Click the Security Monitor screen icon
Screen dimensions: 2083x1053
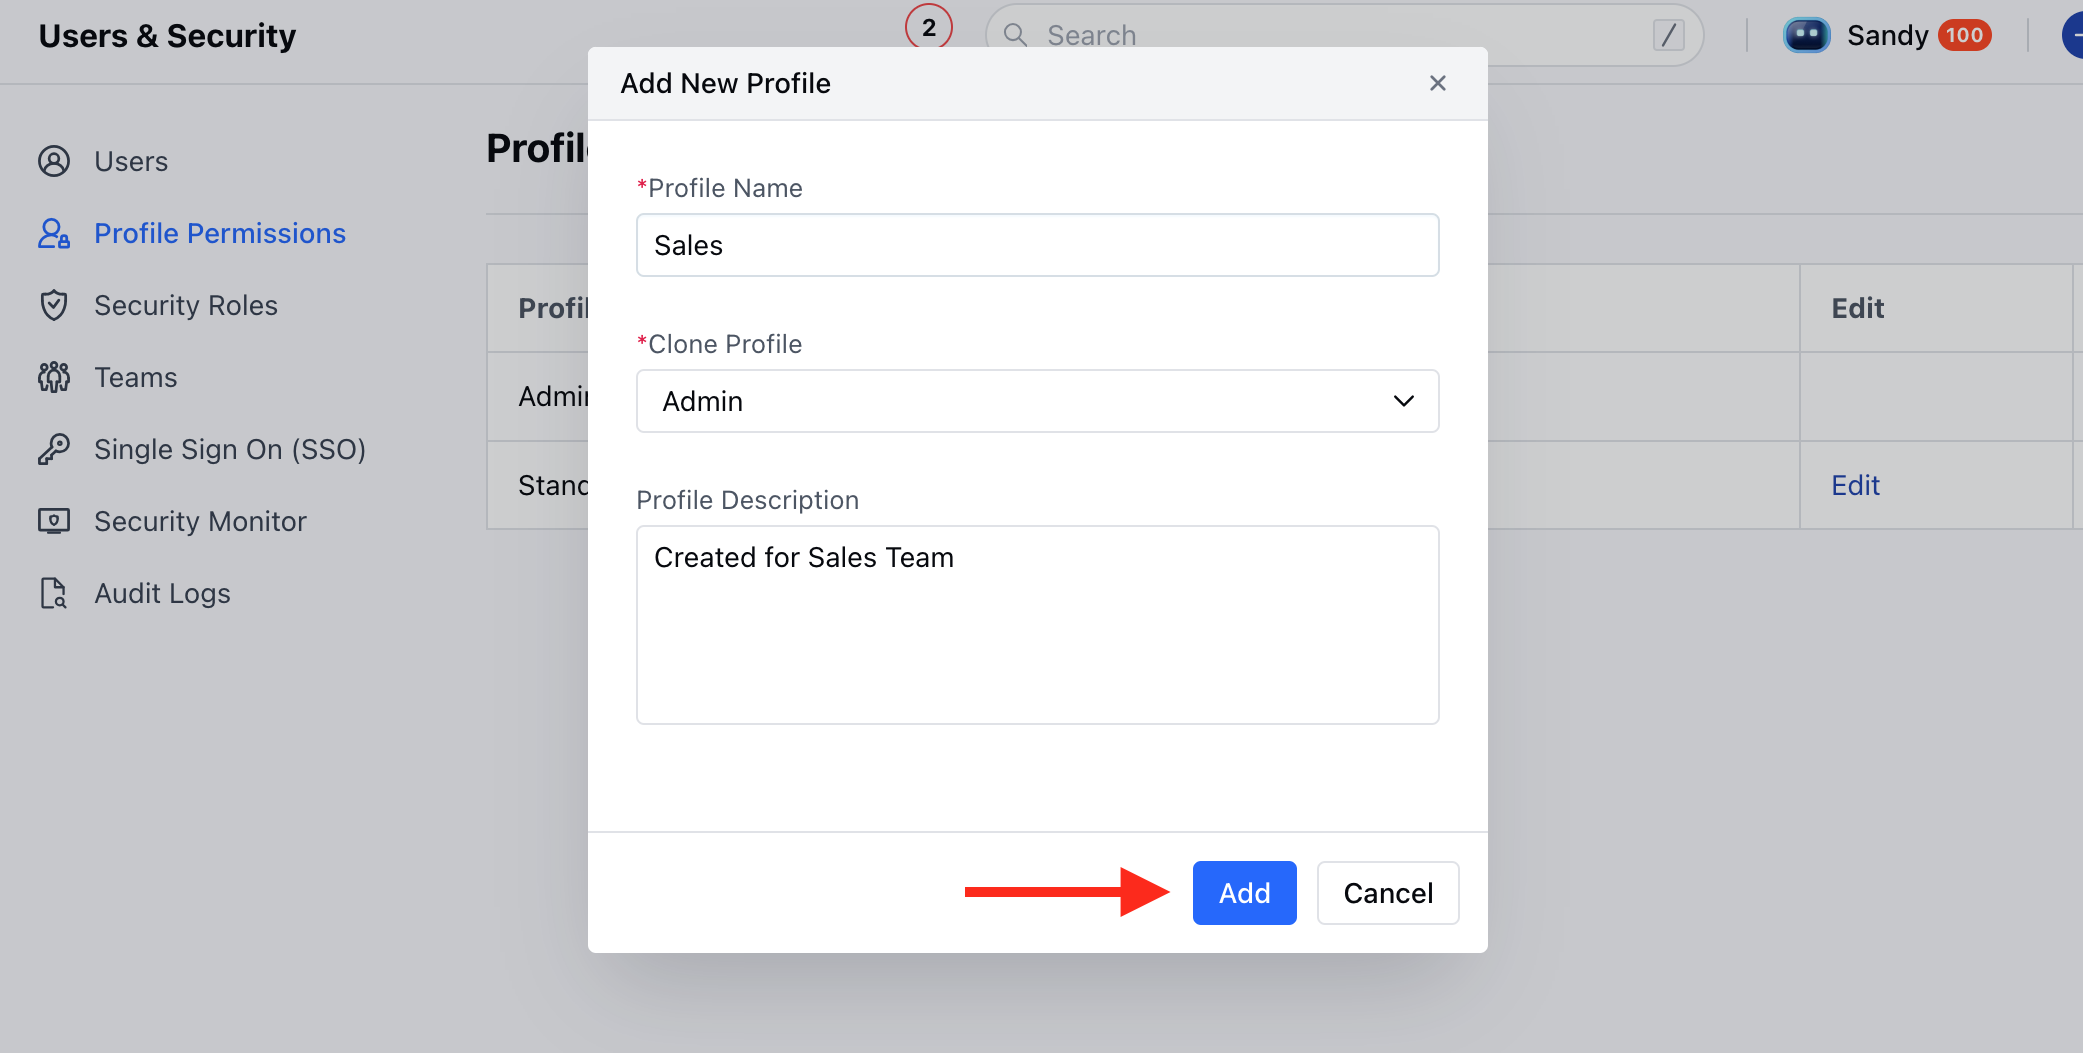coord(54,521)
